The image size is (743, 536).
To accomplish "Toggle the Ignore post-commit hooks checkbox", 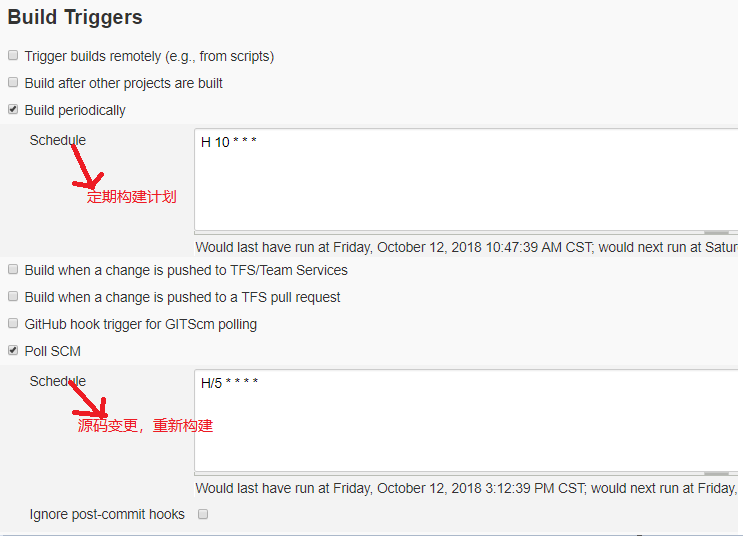I will tap(203, 514).
